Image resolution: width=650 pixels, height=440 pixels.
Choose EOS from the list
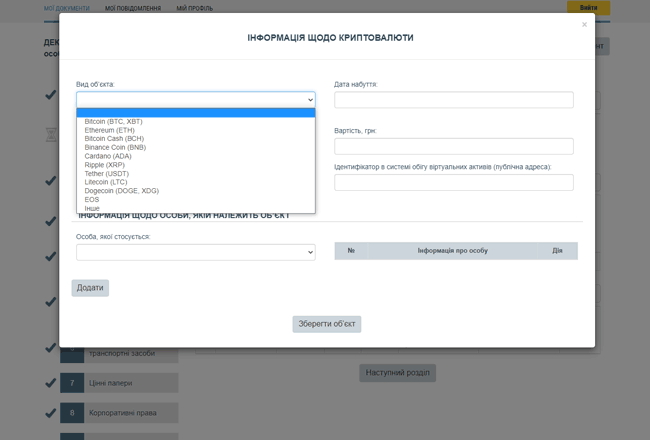92,200
